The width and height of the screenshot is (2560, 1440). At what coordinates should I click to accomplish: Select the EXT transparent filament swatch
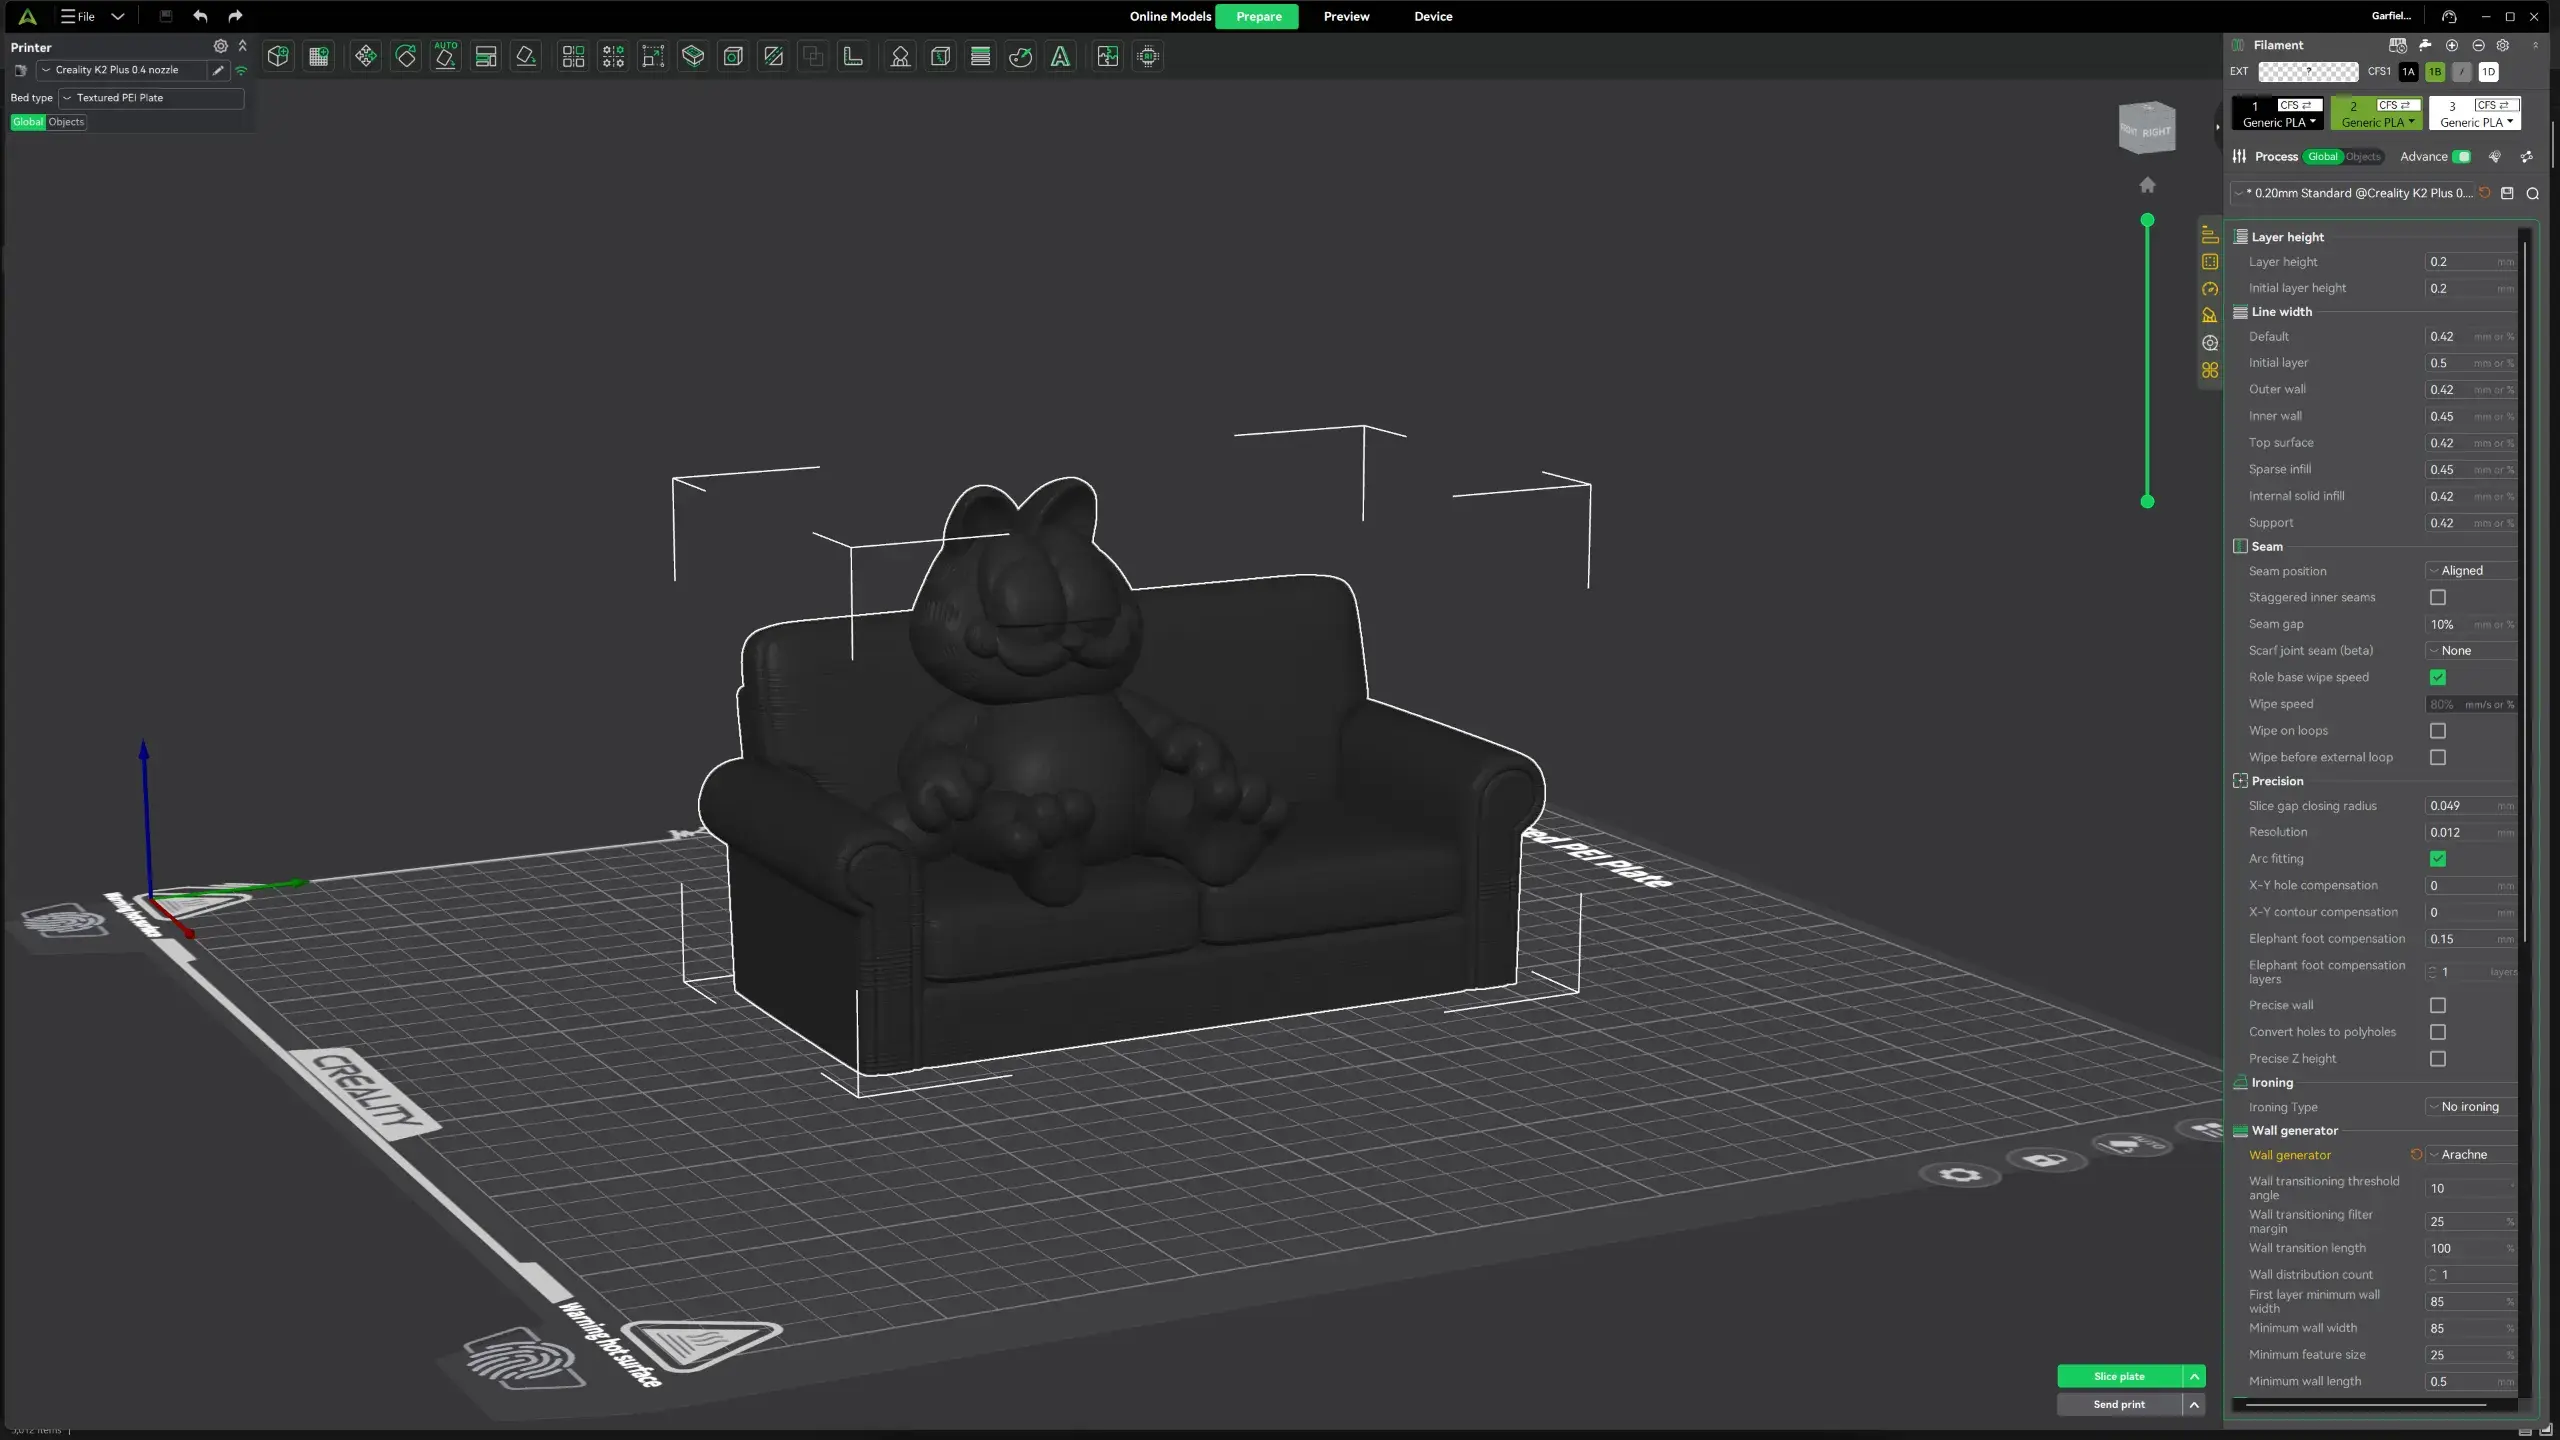[2308, 72]
